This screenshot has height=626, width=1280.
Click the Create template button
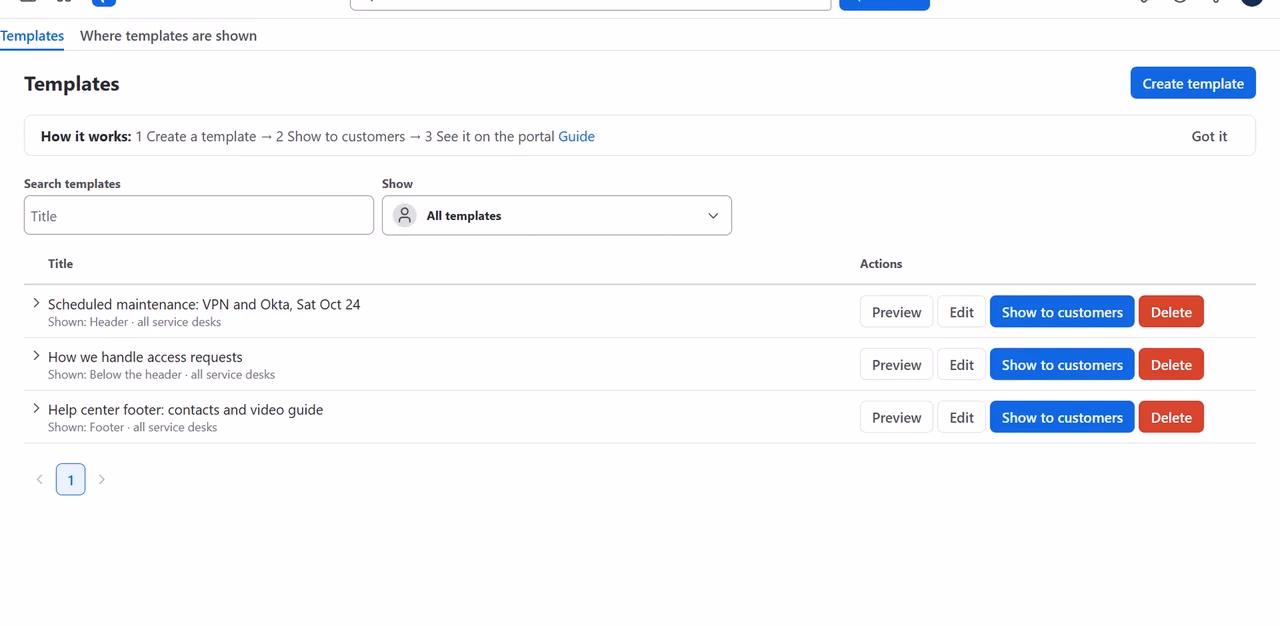1193,83
